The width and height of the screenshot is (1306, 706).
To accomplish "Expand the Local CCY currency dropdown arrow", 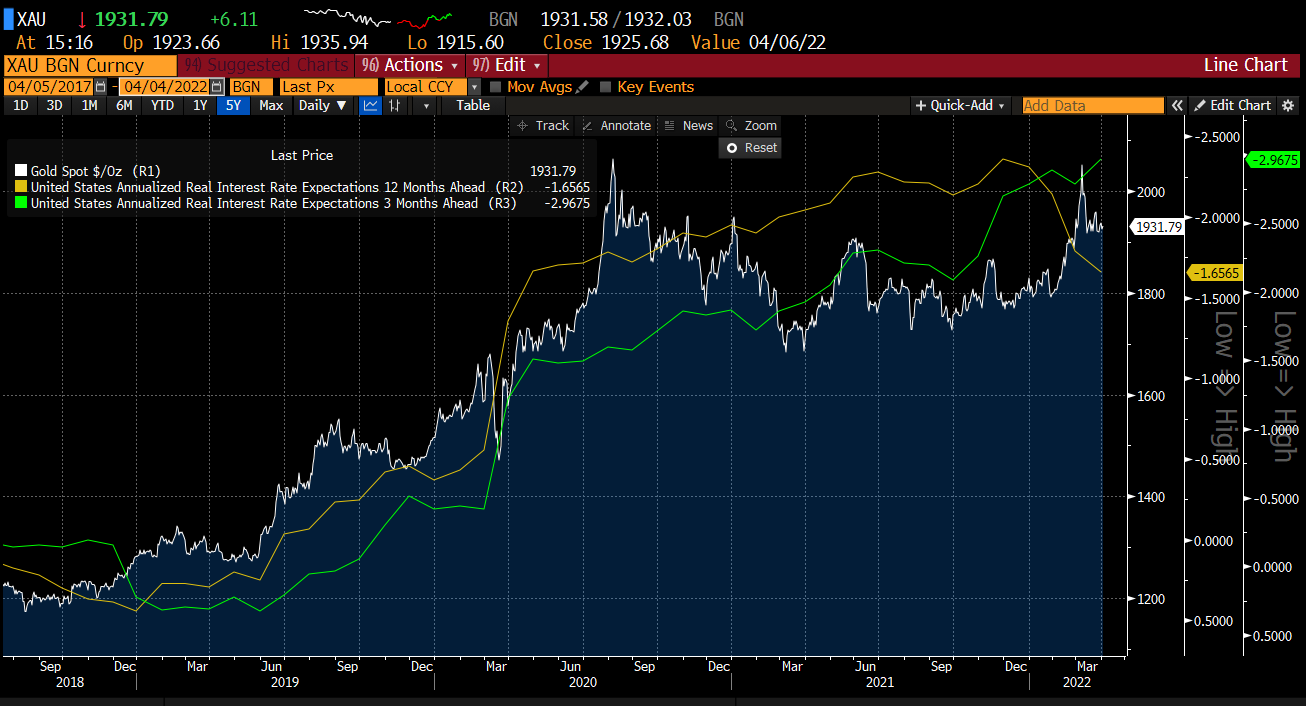I will pos(474,87).
